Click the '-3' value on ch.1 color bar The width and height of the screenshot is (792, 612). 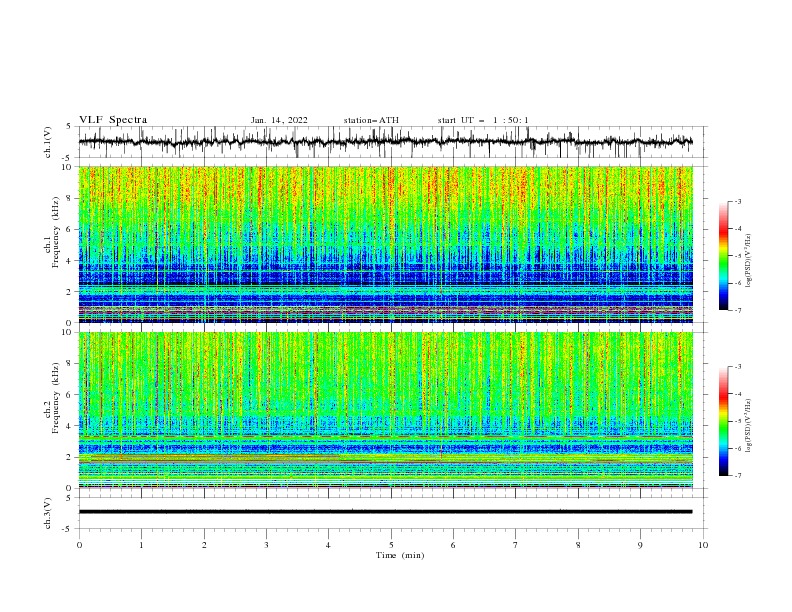tap(737, 201)
